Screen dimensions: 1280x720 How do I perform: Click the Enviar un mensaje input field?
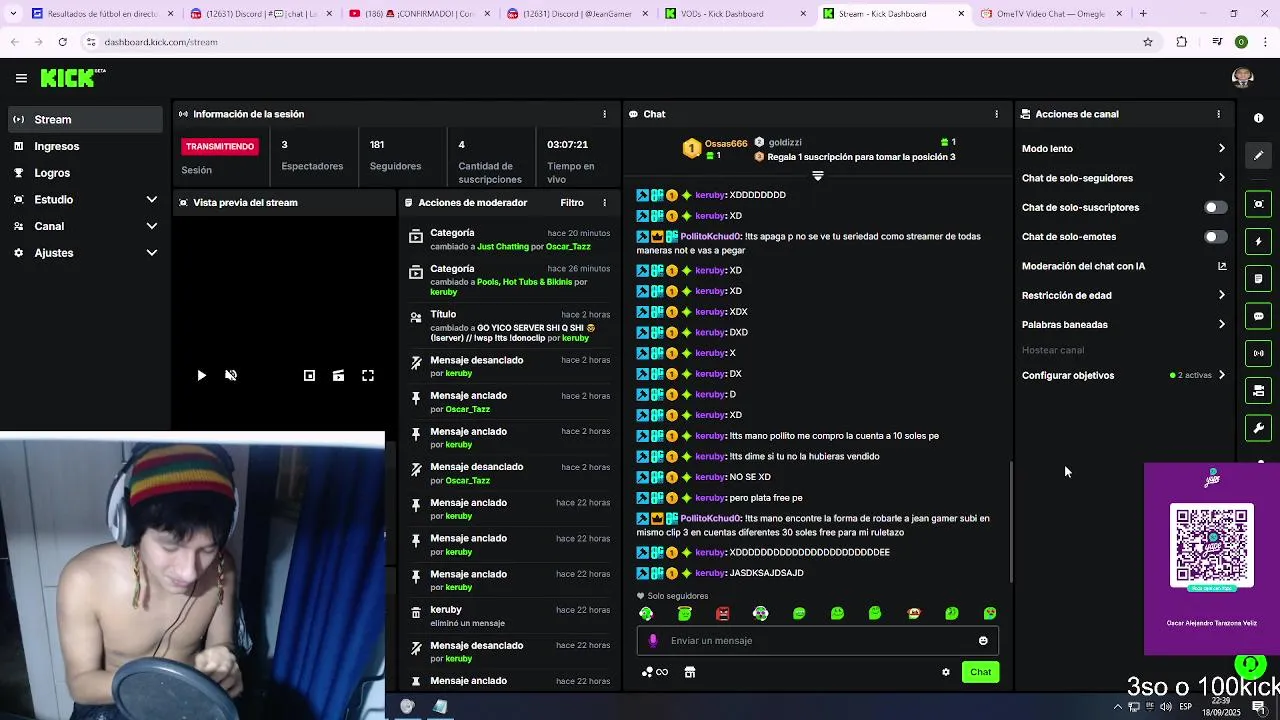point(818,641)
